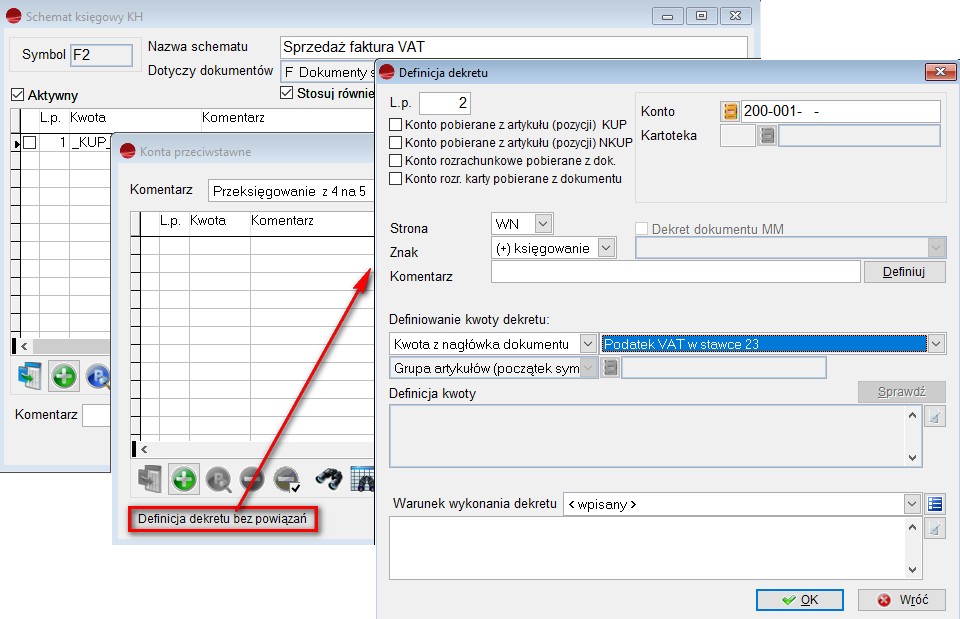This screenshot has height=619, width=960.
Task: Uncheck the Aktywny checkbox
Action: tap(17, 95)
